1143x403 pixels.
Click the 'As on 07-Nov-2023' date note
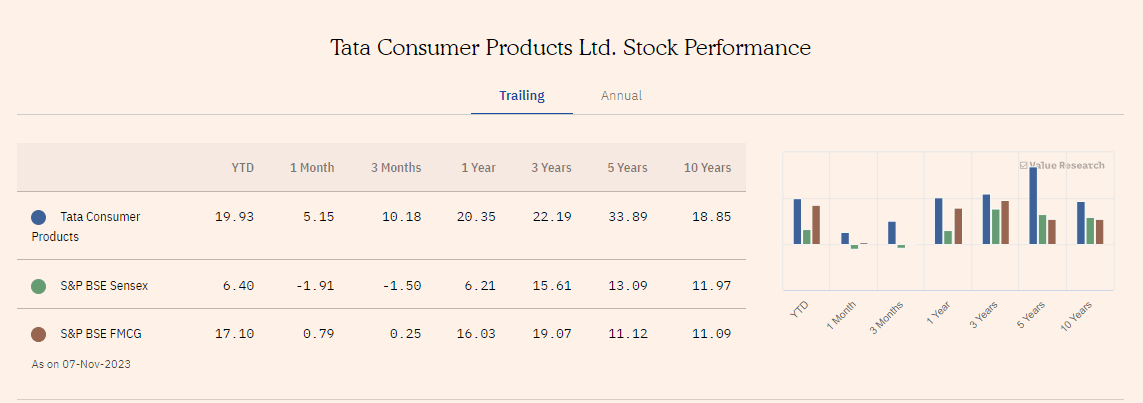coord(81,364)
